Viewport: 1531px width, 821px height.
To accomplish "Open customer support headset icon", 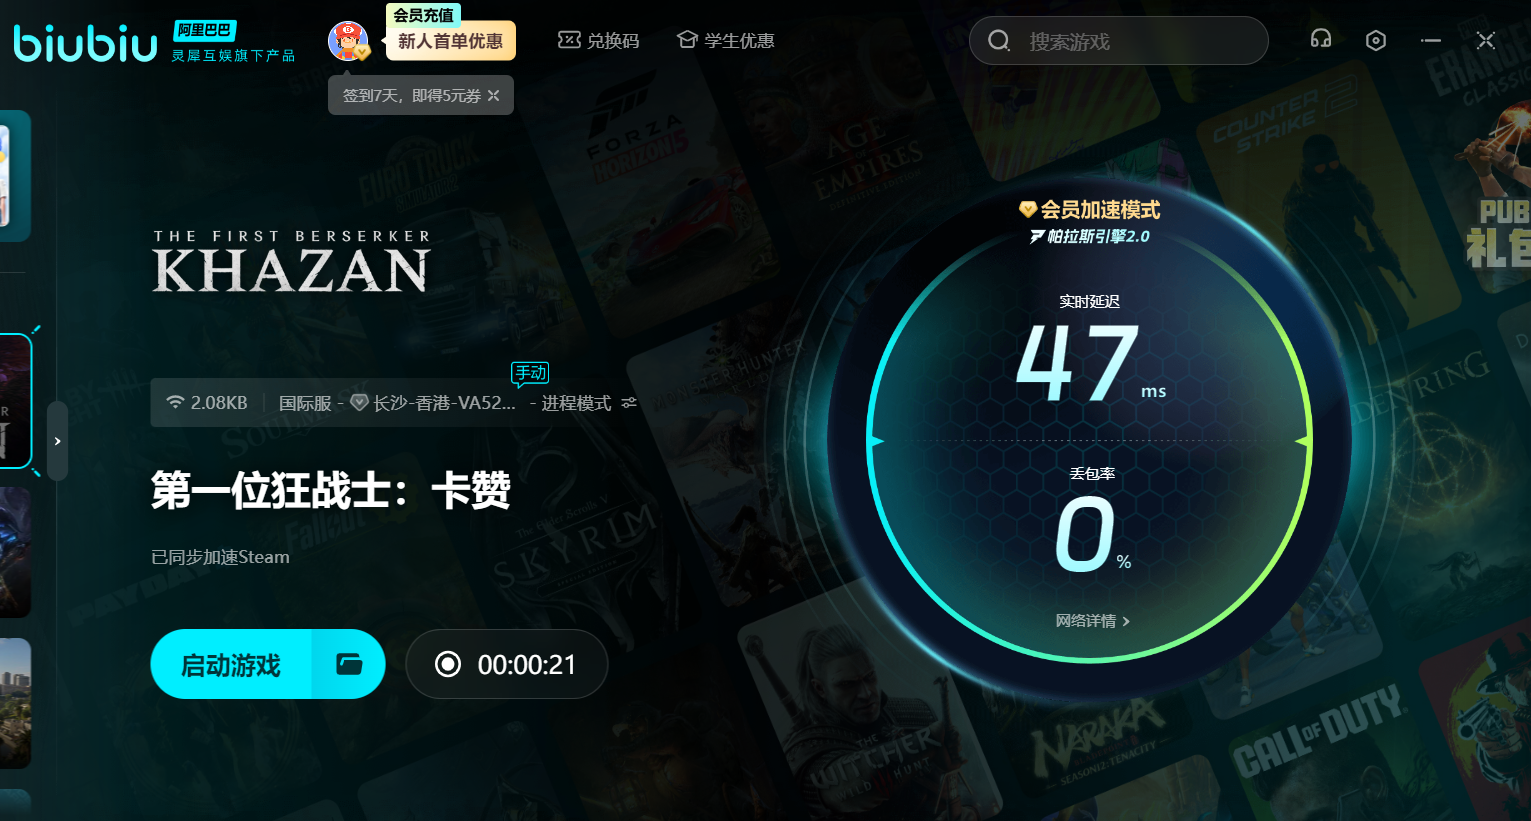I will [1320, 39].
